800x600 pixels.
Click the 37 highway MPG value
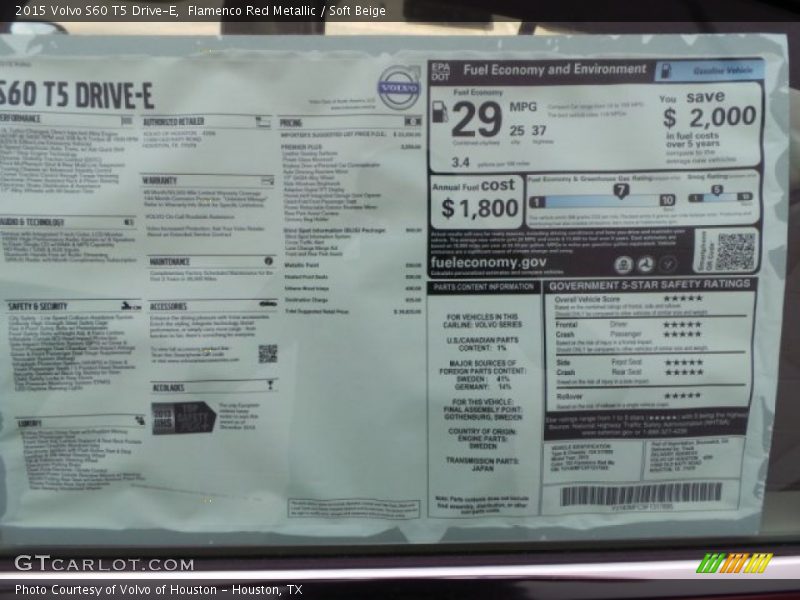click(539, 131)
